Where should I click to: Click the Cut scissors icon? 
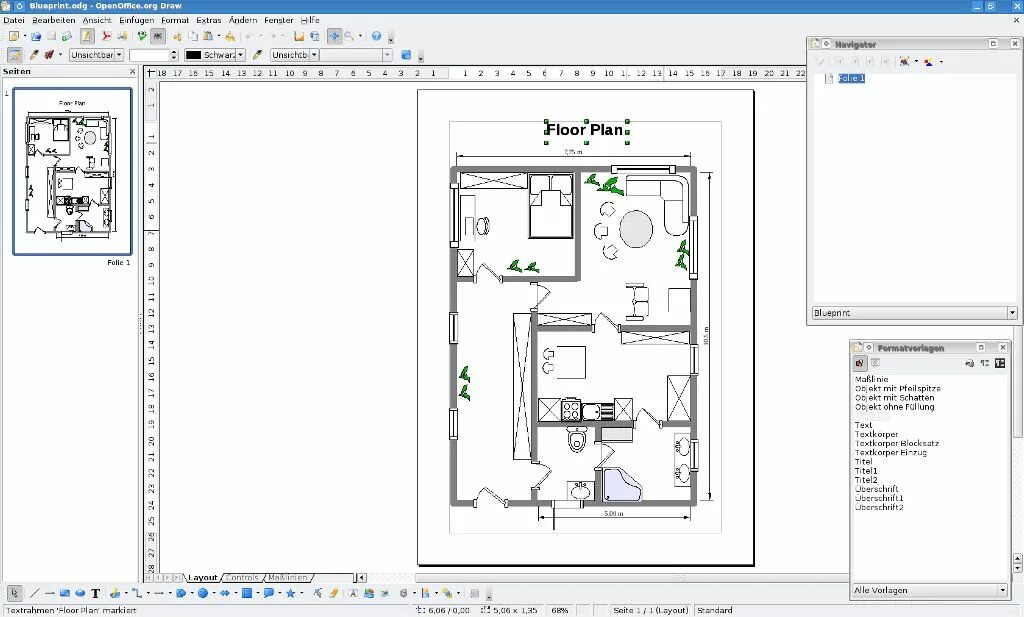(x=177, y=37)
